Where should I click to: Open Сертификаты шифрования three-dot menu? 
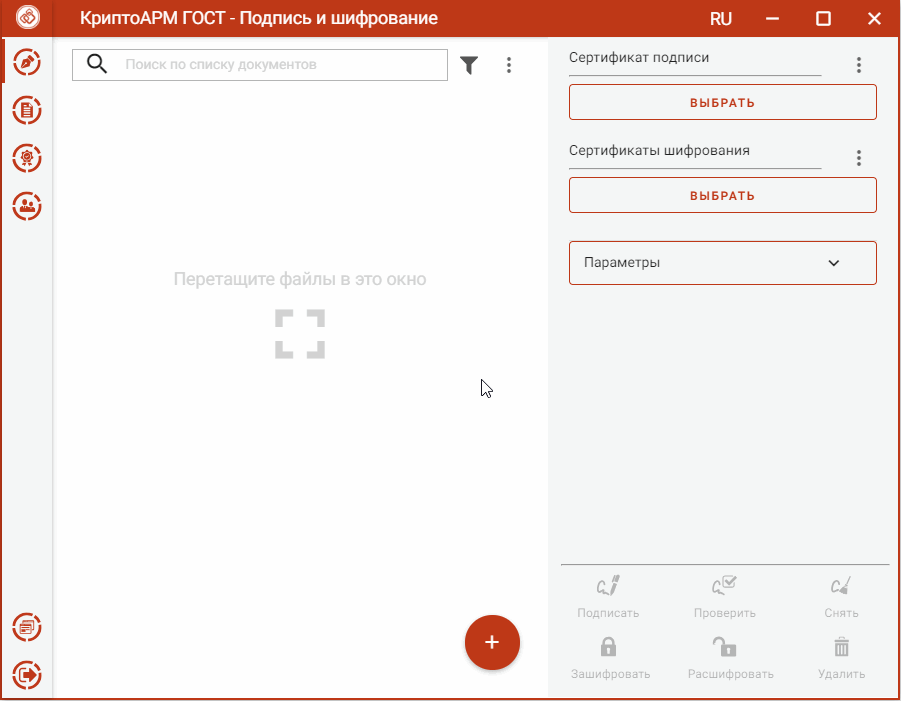point(858,158)
